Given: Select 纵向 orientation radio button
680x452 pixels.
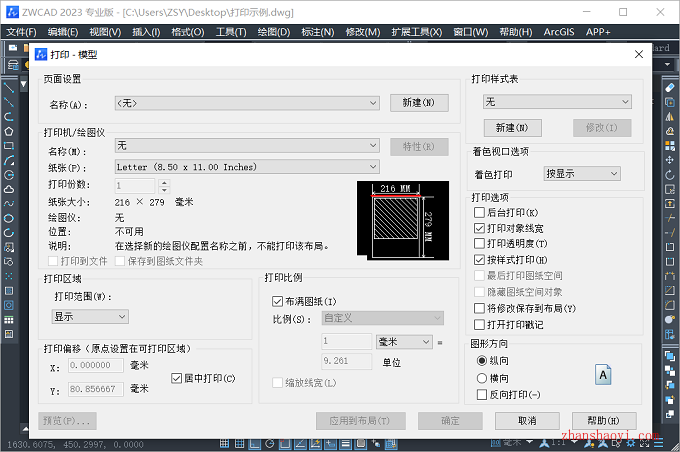Looking at the screenshot, I should tap(481, 360).
